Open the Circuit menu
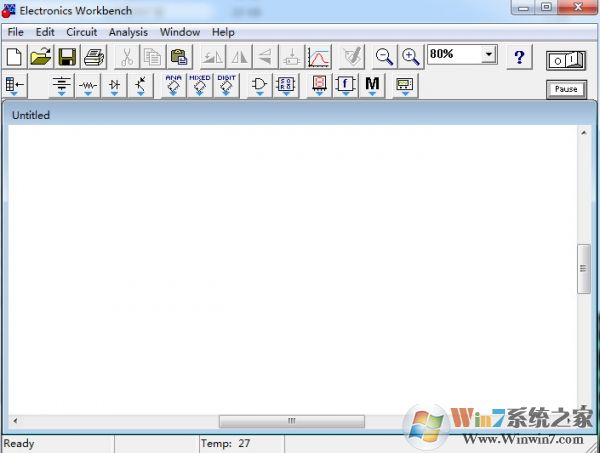 [x=82, y=32]
